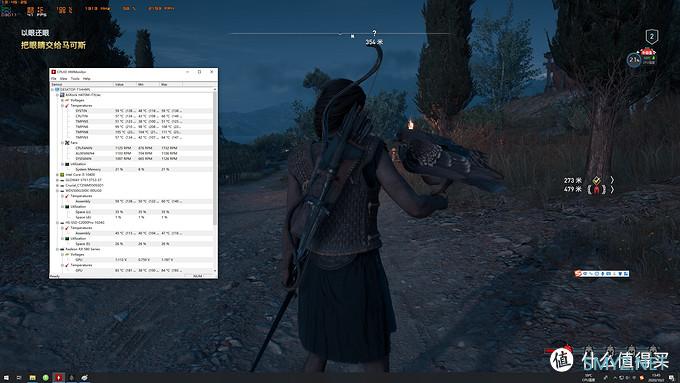Click the fan icon beside Fans
The height and width of the screenshot is (383, 680).
(x=67, y=143)
